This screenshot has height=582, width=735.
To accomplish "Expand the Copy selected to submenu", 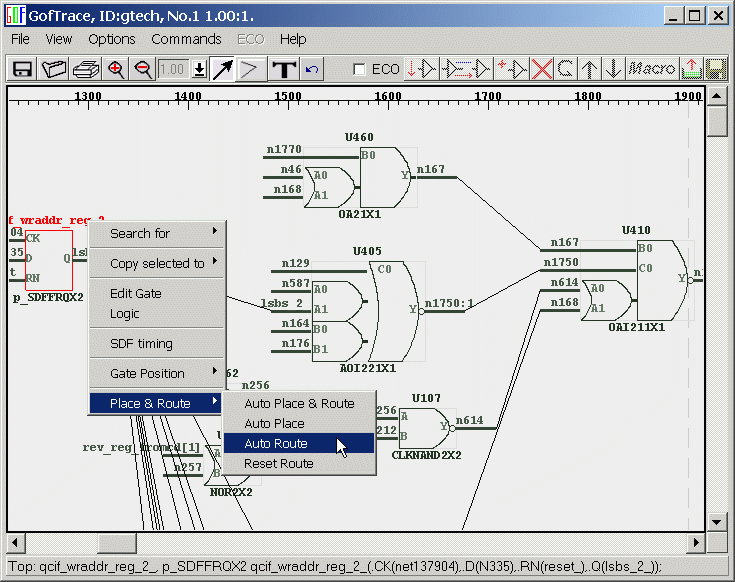I will click(156, 263).
